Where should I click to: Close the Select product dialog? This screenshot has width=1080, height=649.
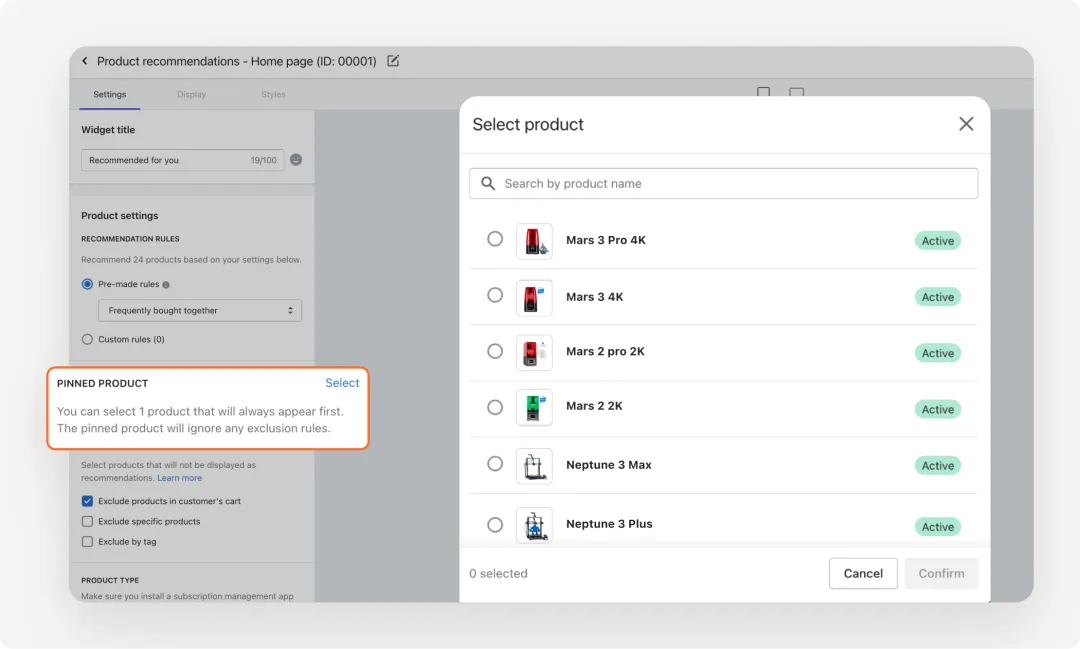(x=966, y=124)
